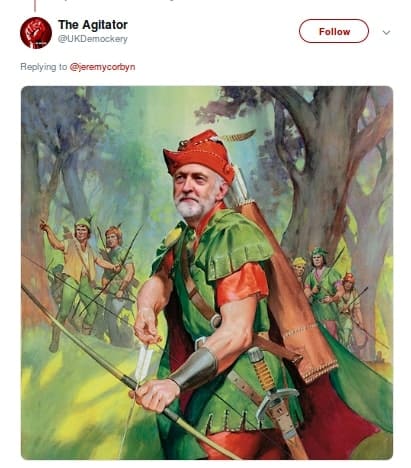Click the metal arm bracer in image
Image resolution: width=411 pixels, height=468 pixels.
[x=195, y=367]
